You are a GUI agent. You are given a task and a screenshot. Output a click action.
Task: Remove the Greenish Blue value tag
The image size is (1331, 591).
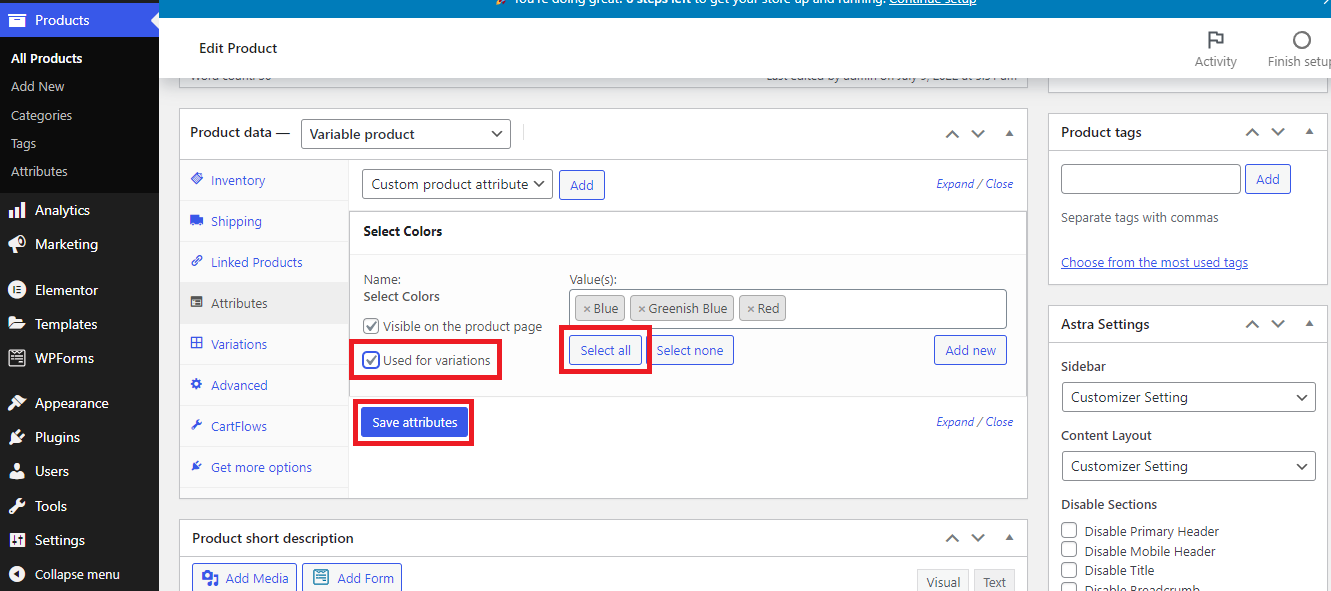pos(642,309)
